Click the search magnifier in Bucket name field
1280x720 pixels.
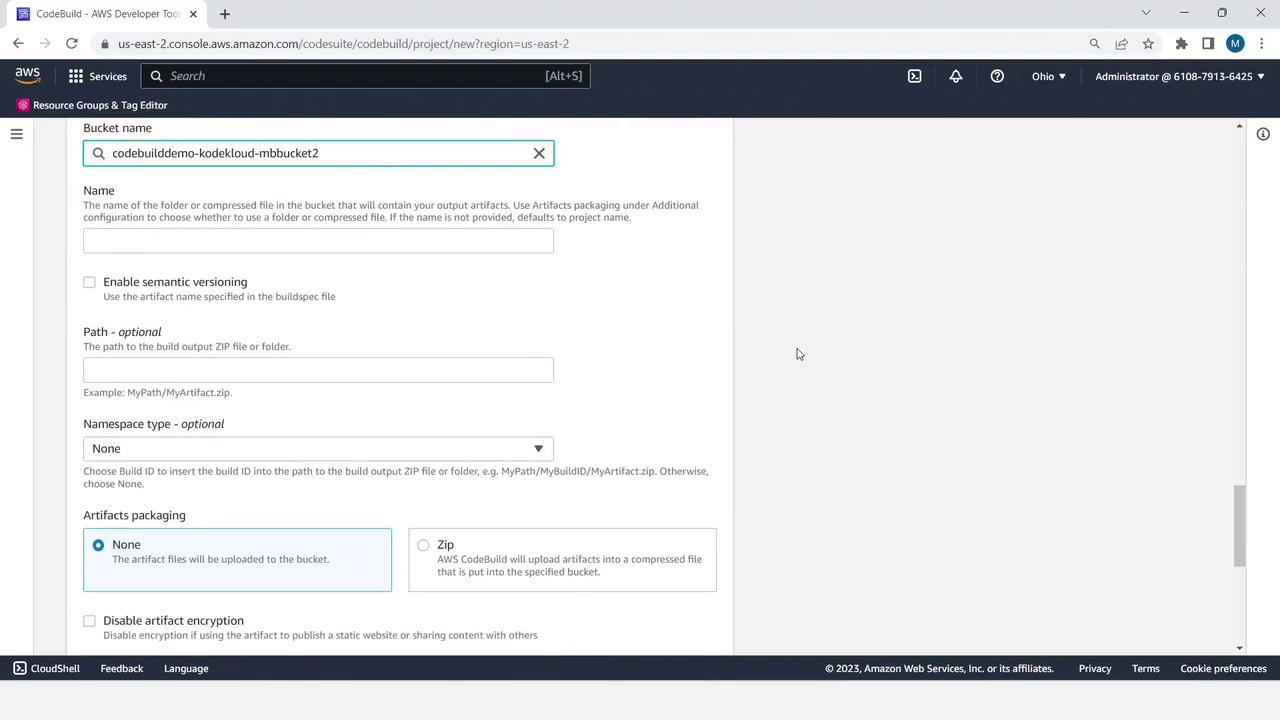coord(99,153)
